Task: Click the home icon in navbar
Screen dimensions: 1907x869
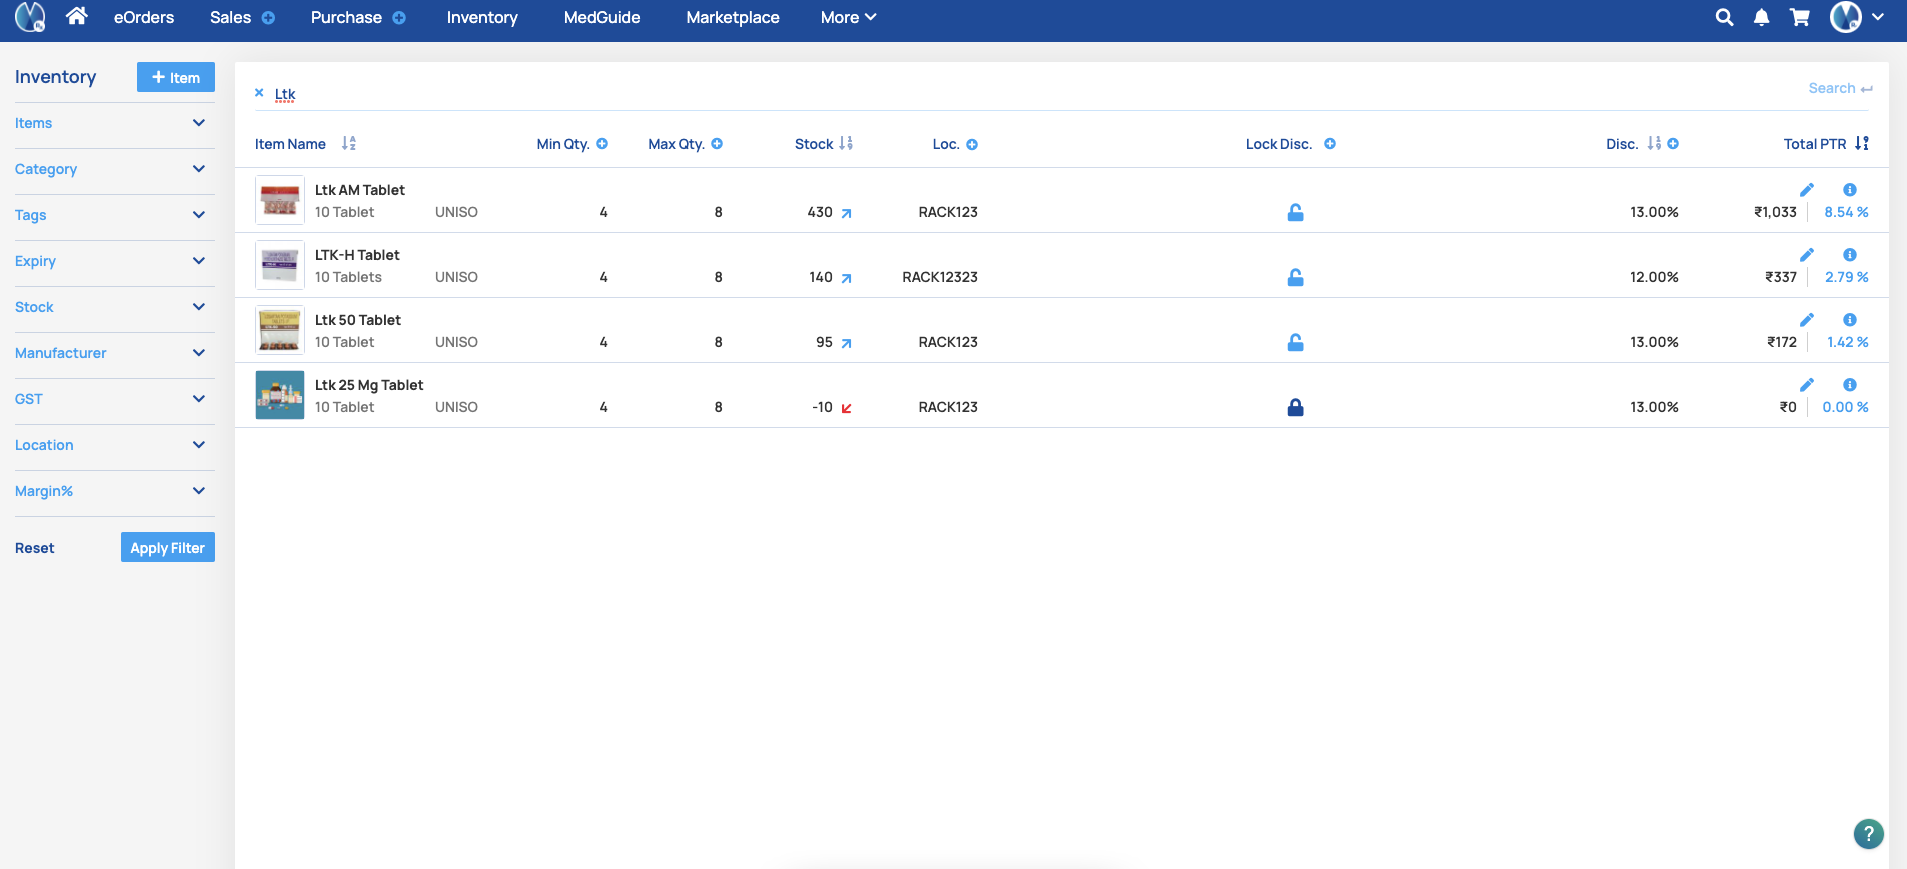Action: pos(77,16)
